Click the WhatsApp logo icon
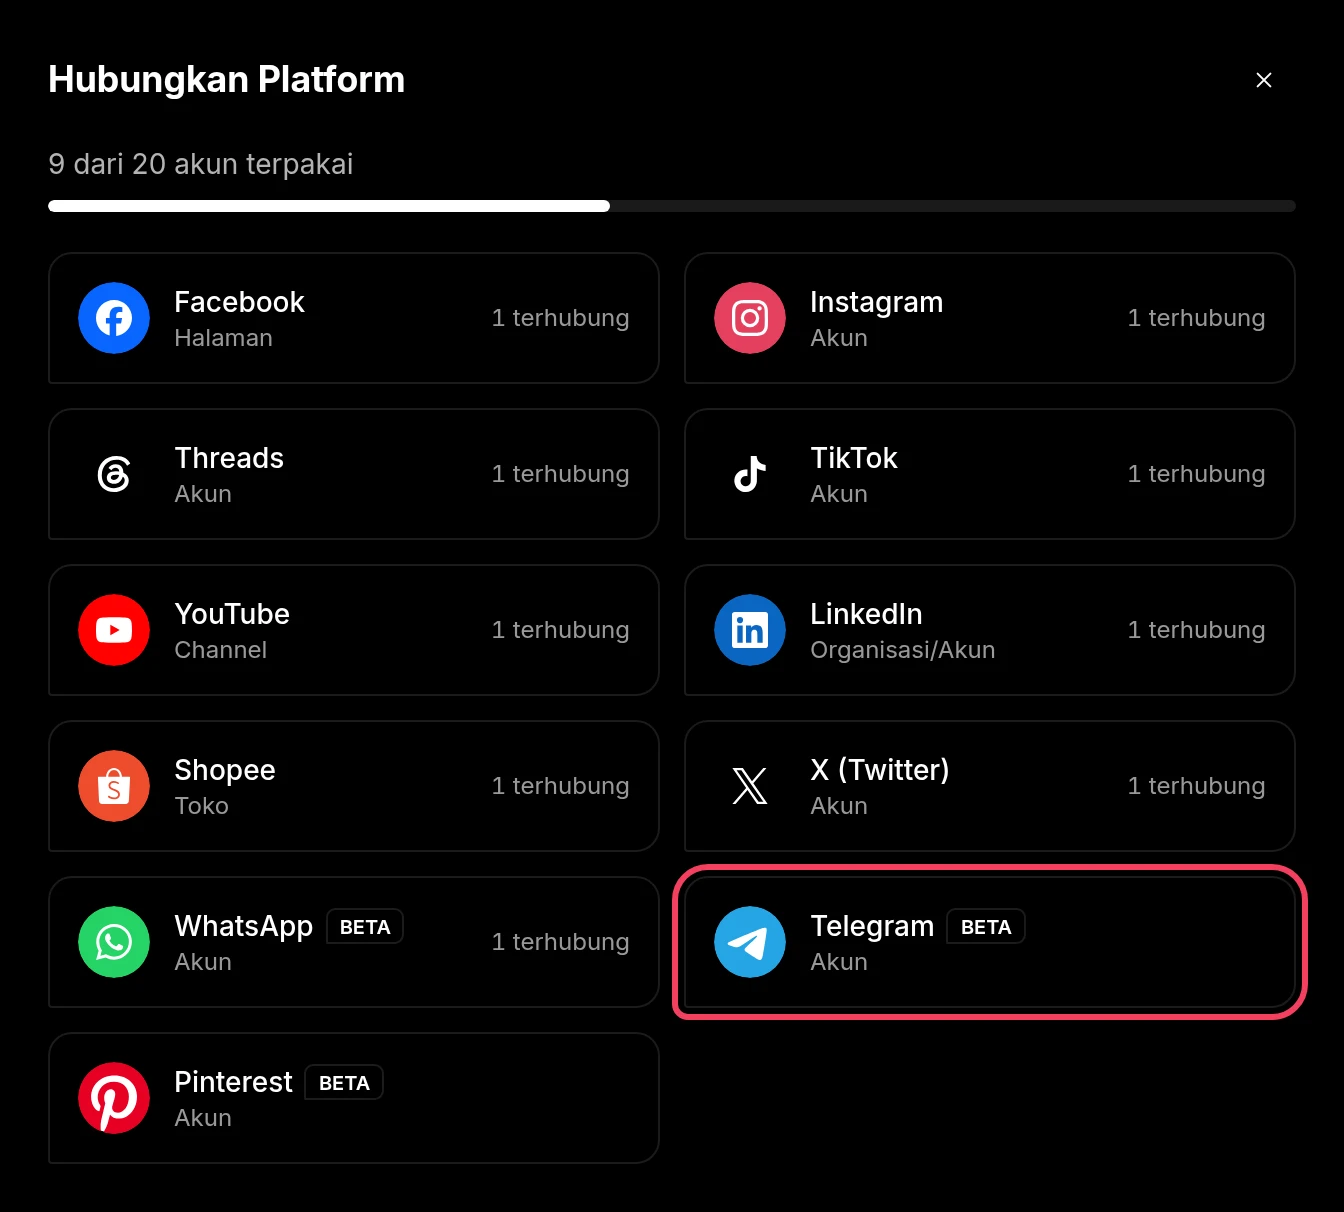Image resolution: width=1344 pixels, height=1212 pixels. click(x=114, y=942)
